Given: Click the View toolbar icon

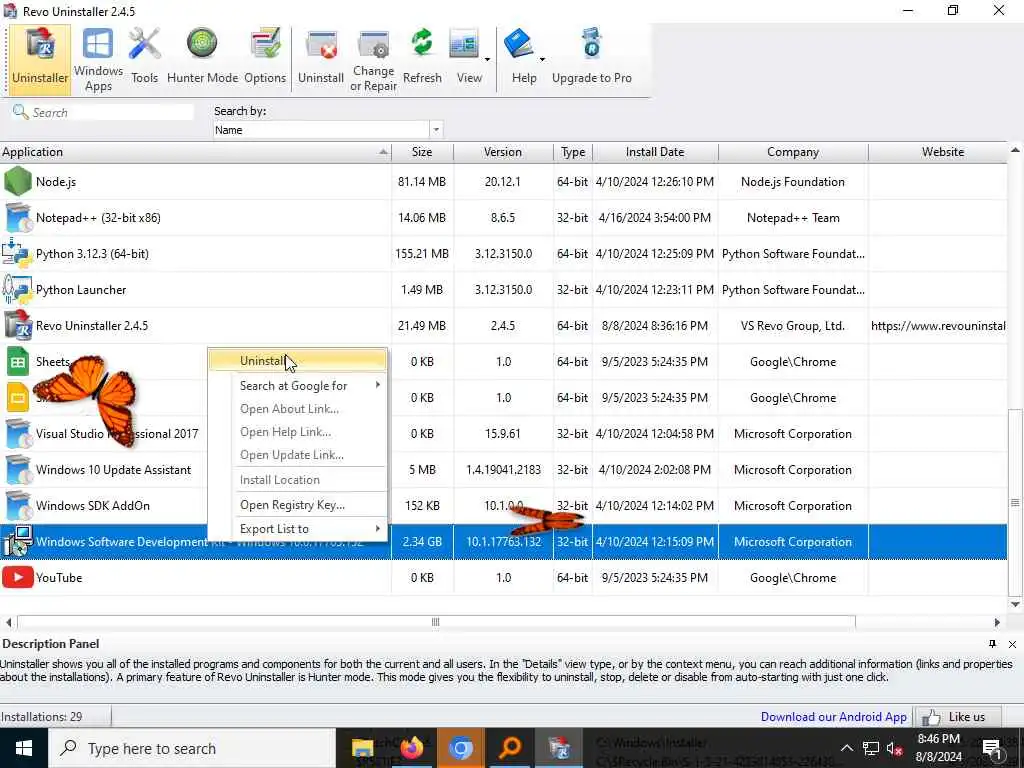Looking at the screenshot, I should point(465,57).
